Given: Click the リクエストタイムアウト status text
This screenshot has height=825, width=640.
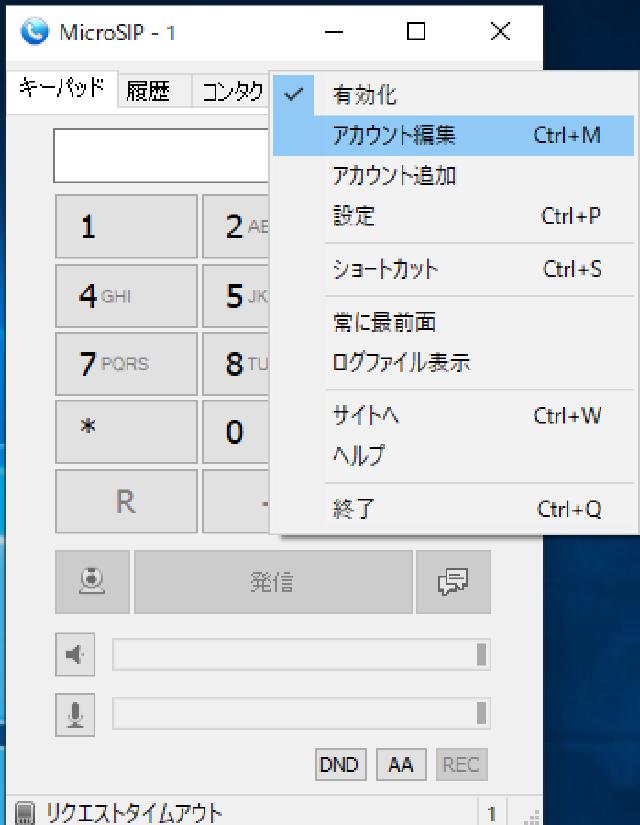Looking at the screenshot, I should pos(134,813).
